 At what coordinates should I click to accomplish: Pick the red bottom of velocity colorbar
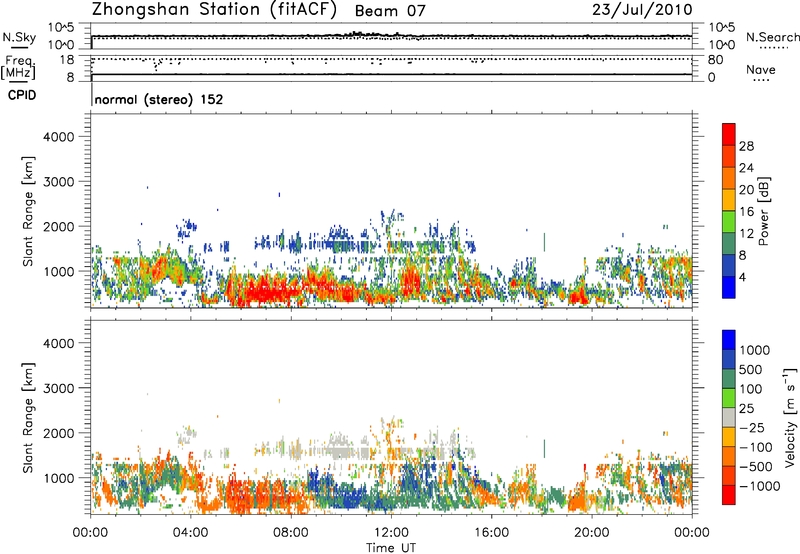(729, 495)
